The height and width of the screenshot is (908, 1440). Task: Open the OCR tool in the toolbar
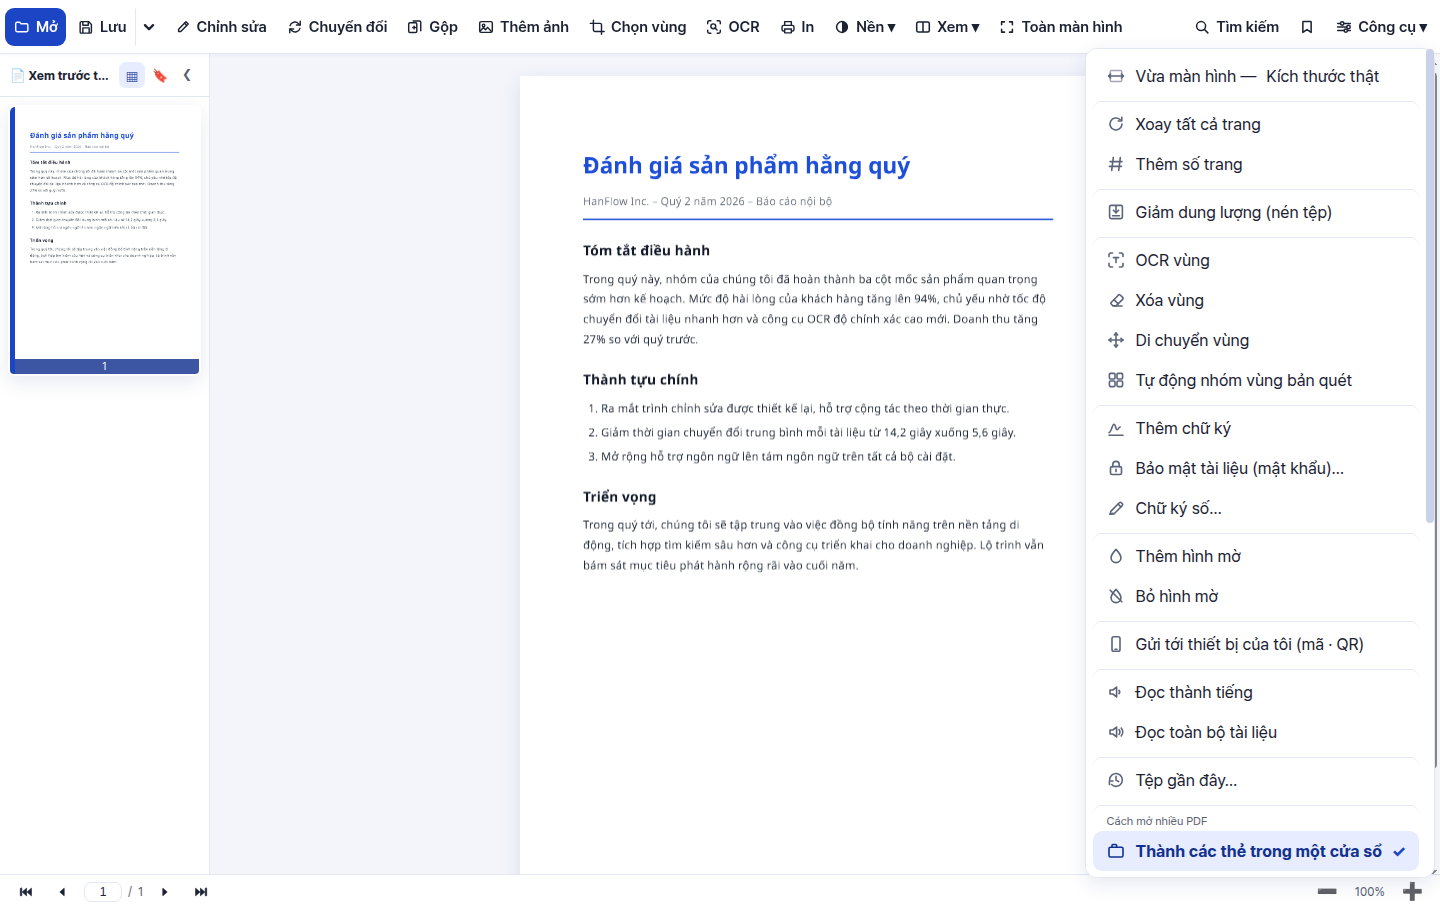pos(733,27)
